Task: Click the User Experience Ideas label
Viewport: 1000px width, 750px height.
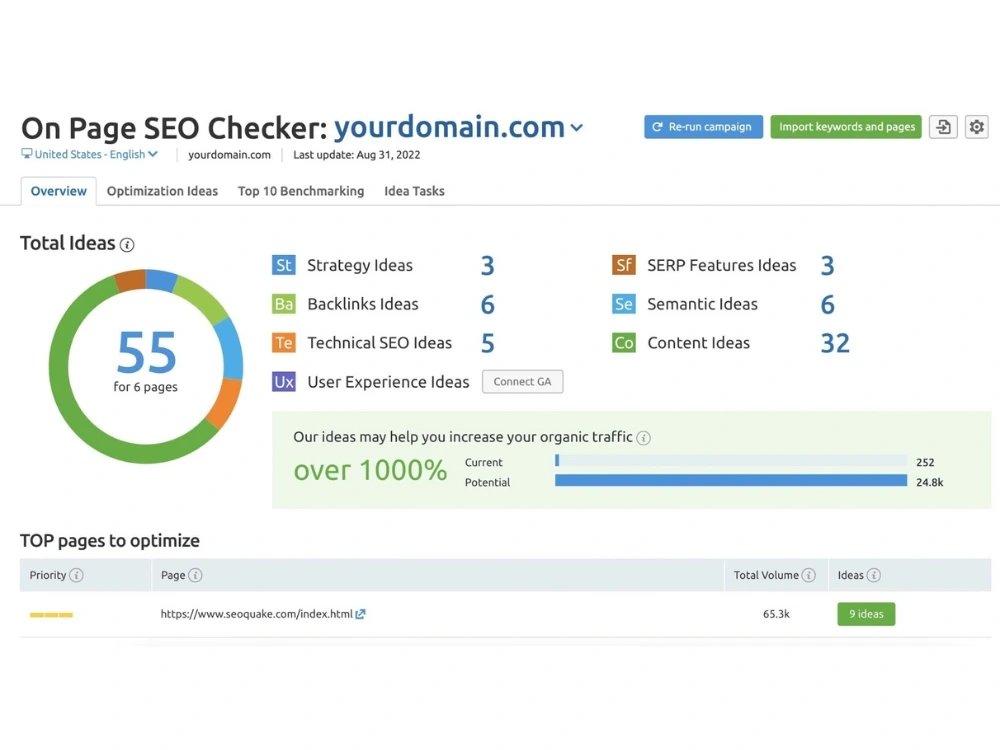Action: [388, 382]
